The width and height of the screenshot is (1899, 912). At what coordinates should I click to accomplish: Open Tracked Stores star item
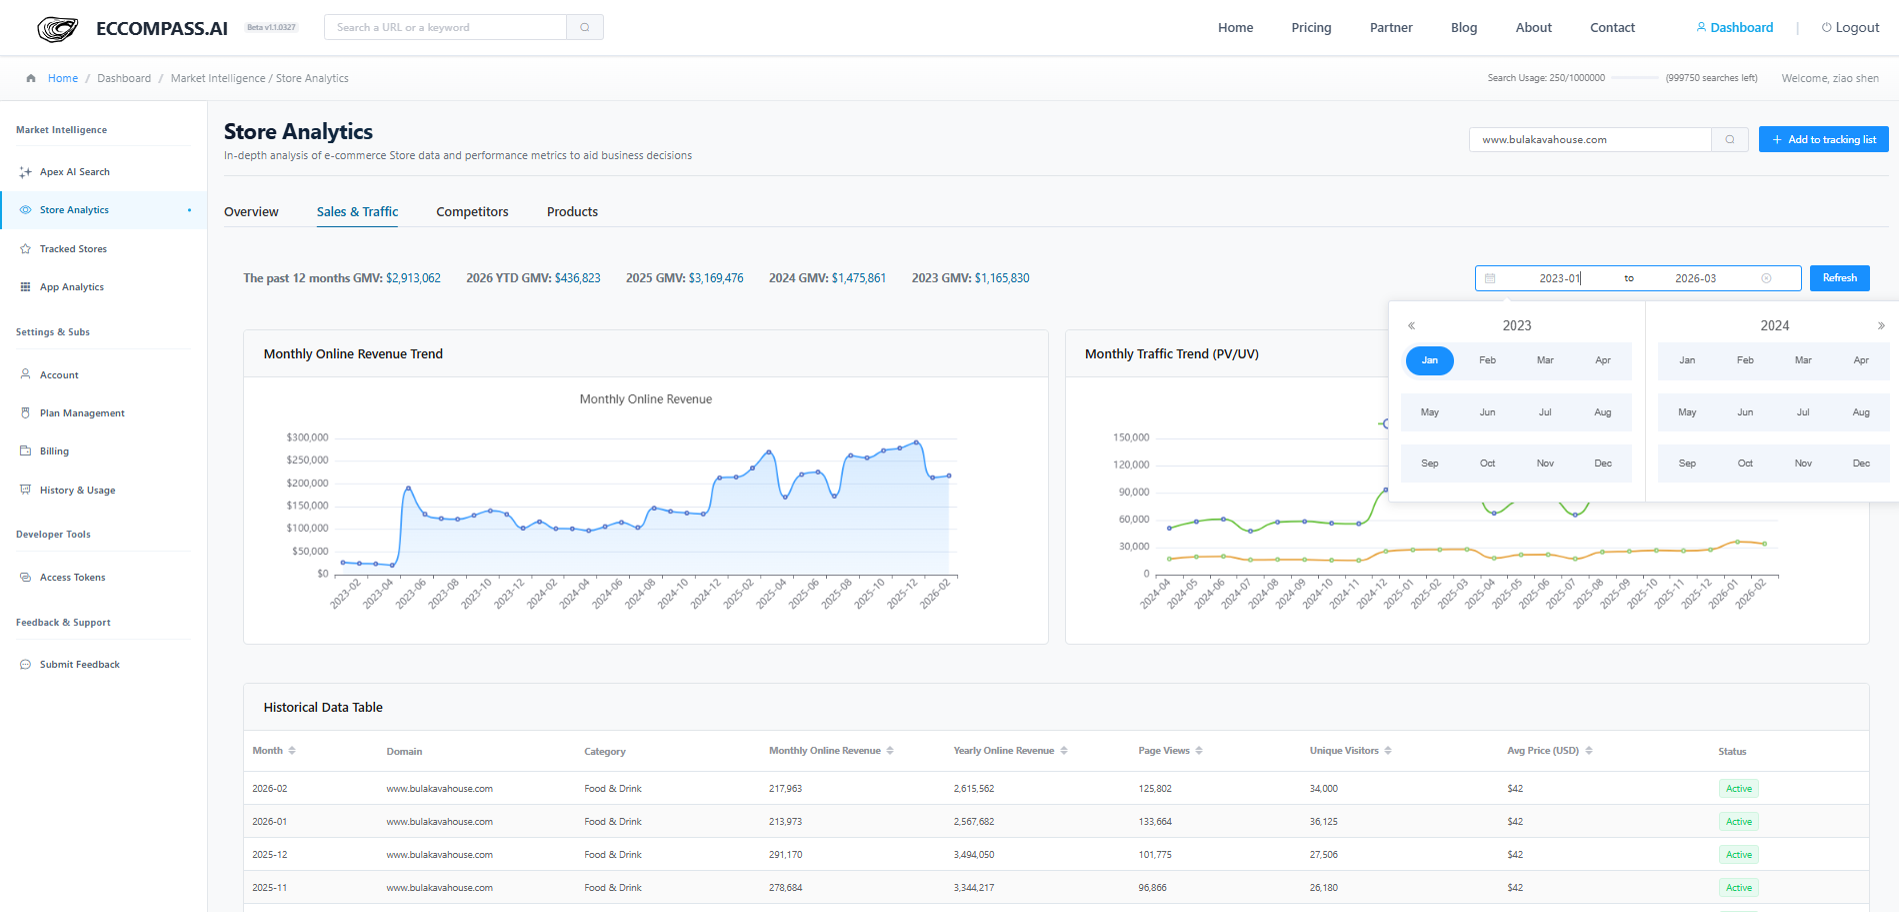tap(72, 249)
